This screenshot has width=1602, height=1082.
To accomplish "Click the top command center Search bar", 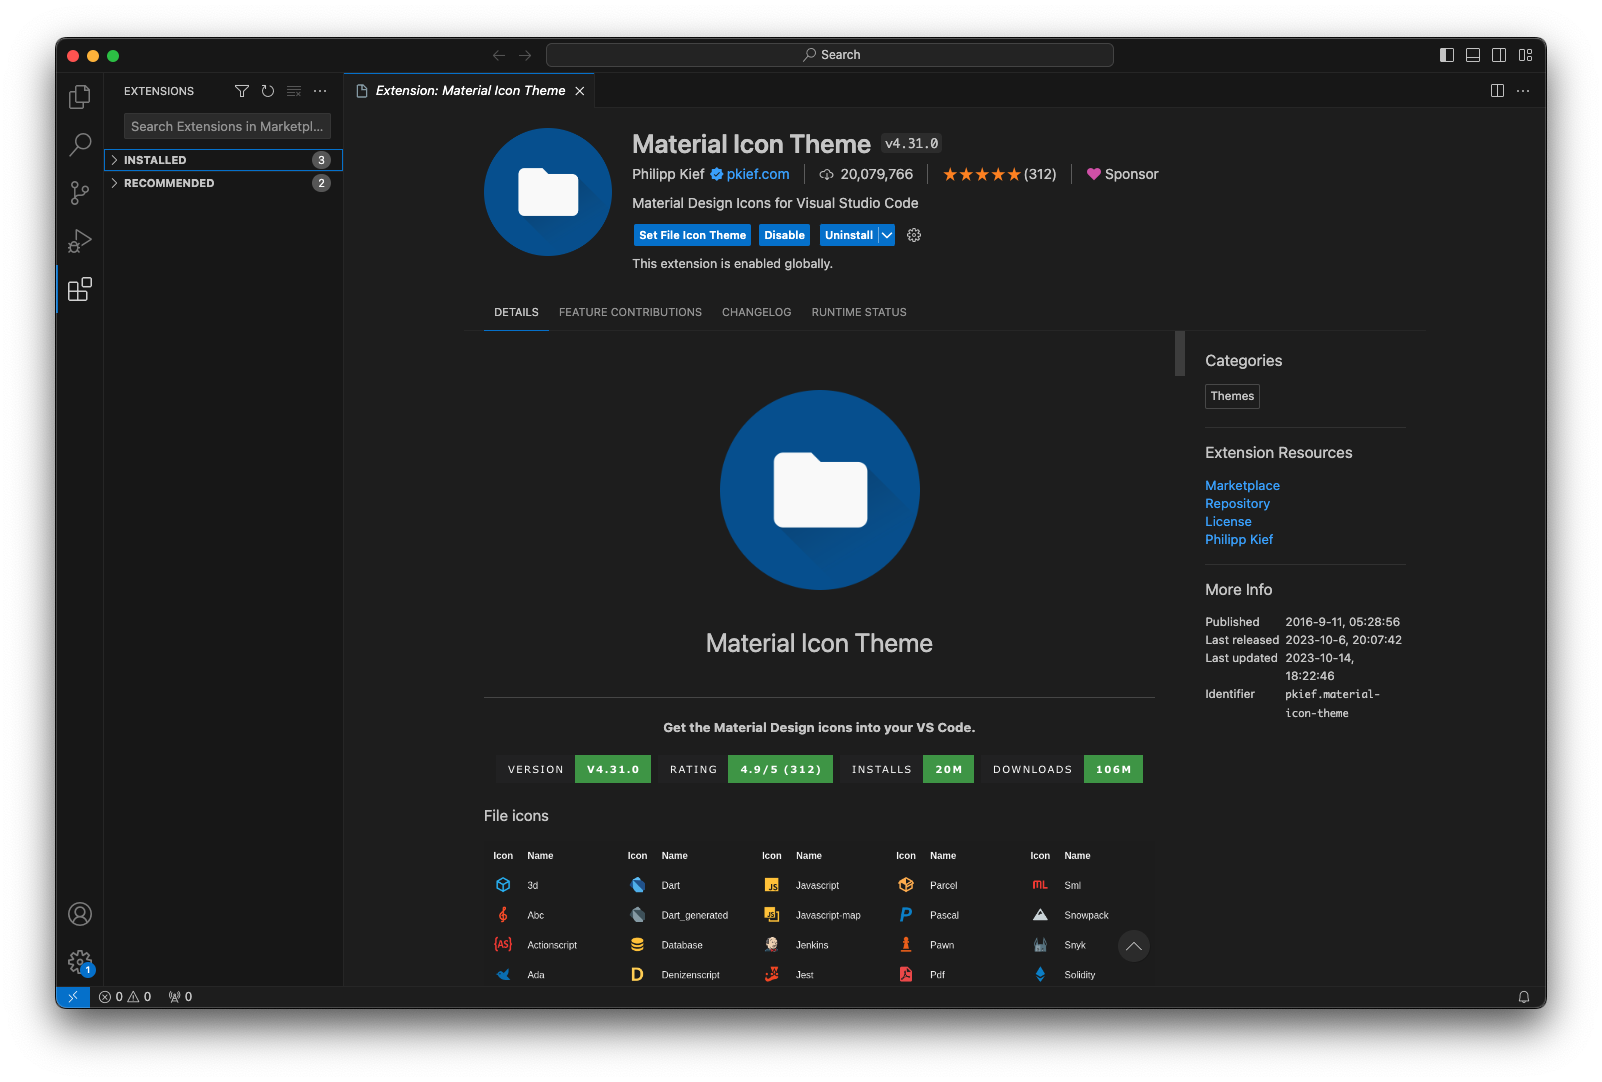I will tap(830, 55).
